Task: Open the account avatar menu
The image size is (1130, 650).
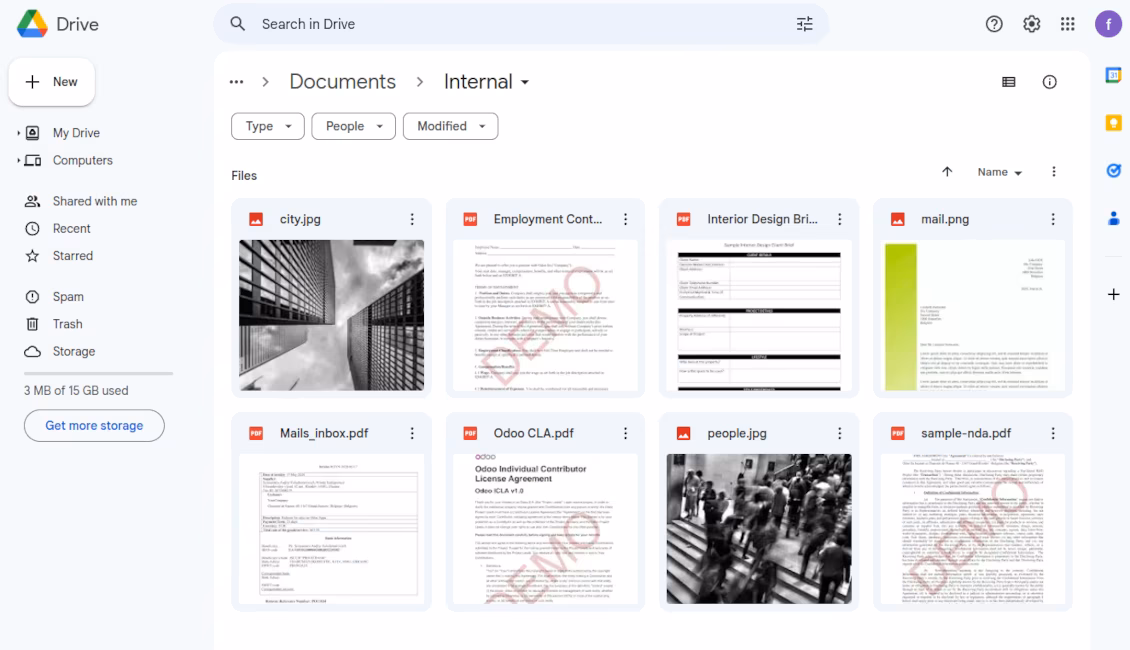Action: [x=1108, y=24]
